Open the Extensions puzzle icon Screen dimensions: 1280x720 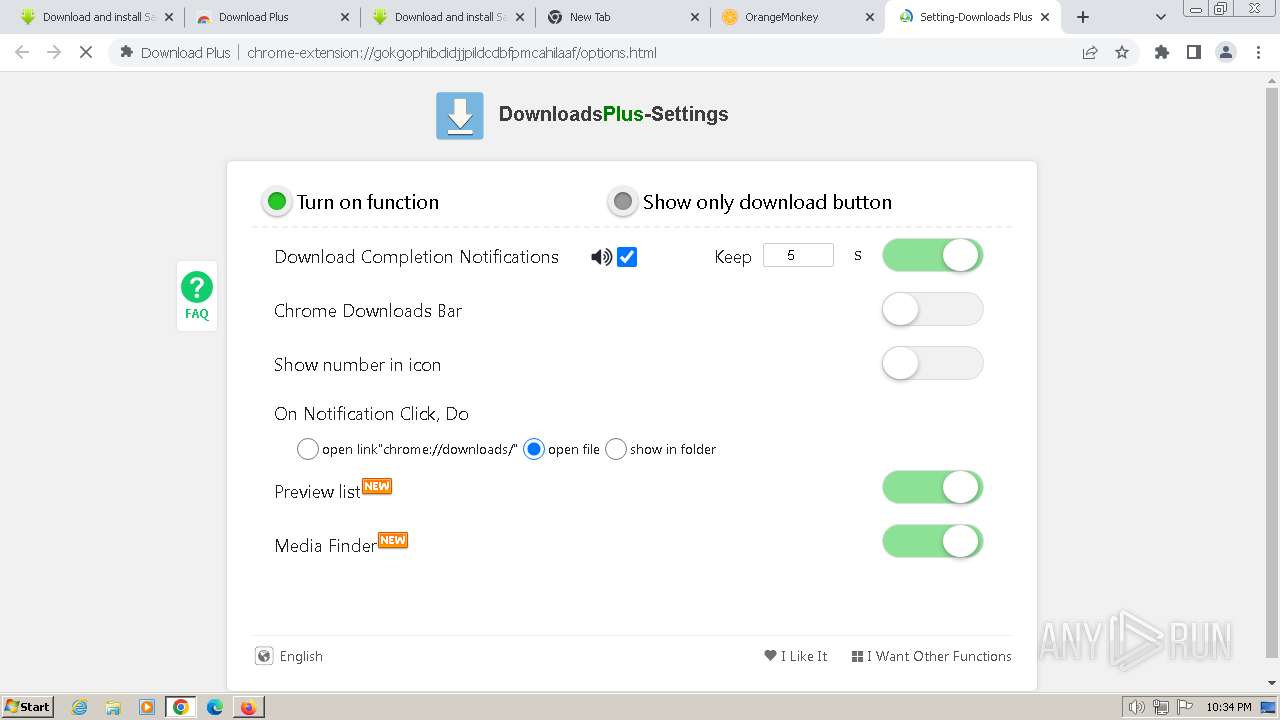coord(1162,52)
